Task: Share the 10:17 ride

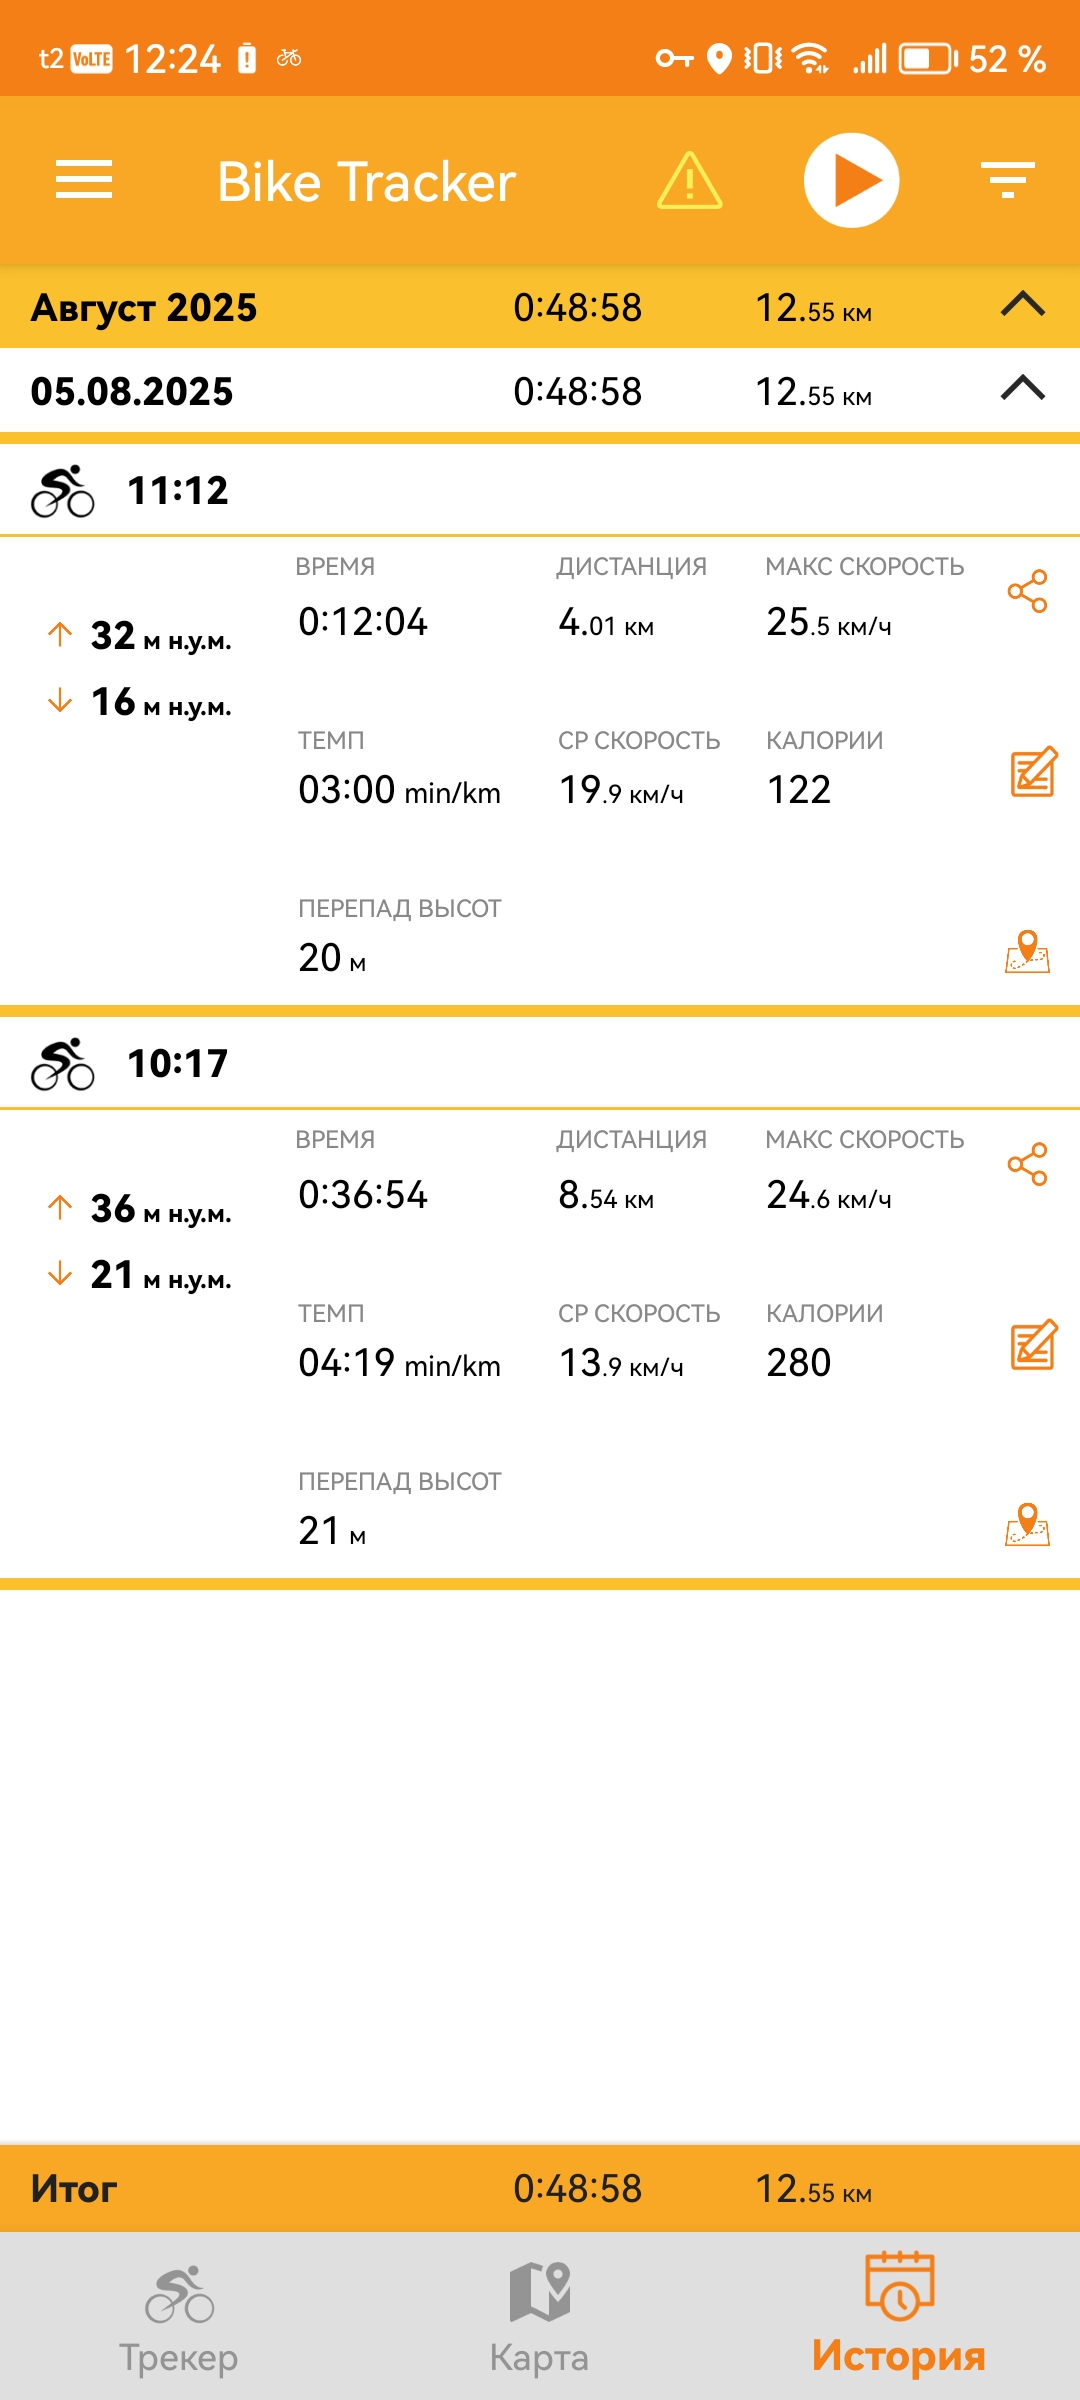Action: click(x=1027, y=1164)
